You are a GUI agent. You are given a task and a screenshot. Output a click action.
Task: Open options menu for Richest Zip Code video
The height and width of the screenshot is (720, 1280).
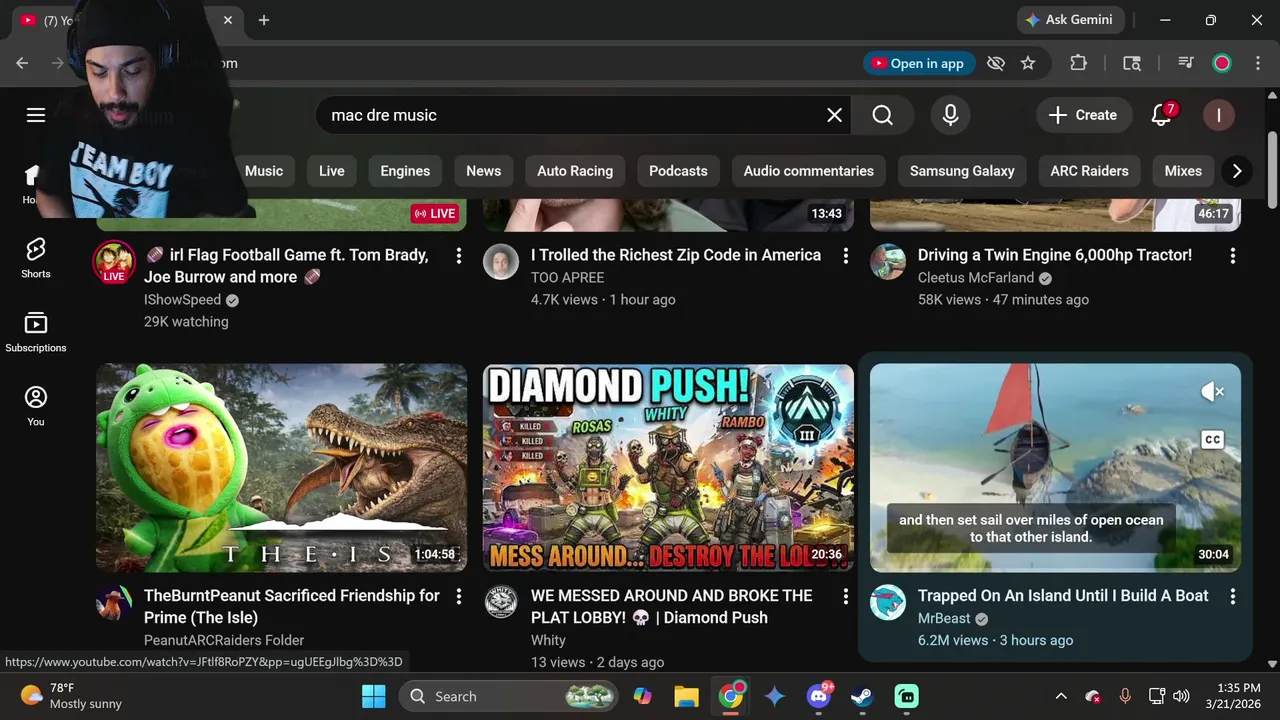point(845,256)
